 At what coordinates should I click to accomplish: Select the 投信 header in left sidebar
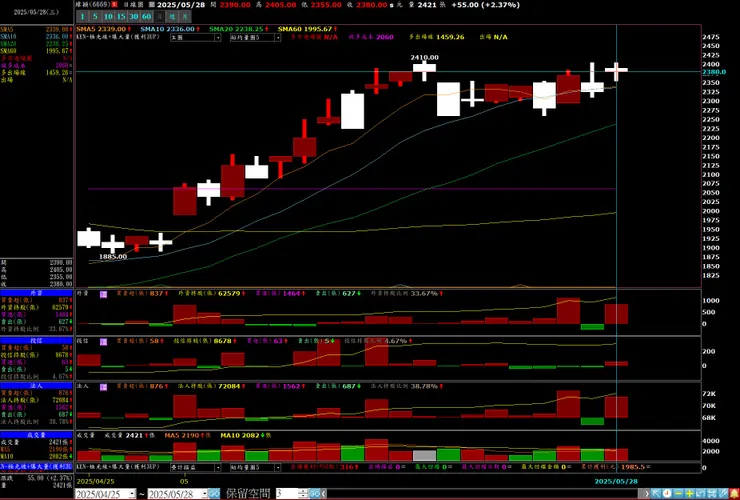pyautogui.click(x=36, y=340)
